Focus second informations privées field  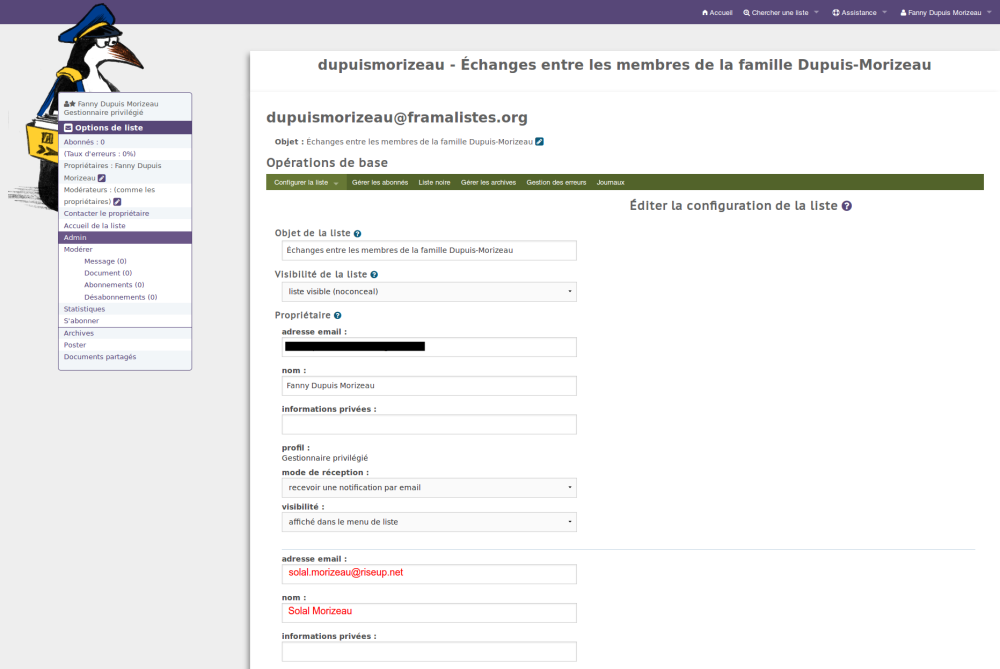429,652
